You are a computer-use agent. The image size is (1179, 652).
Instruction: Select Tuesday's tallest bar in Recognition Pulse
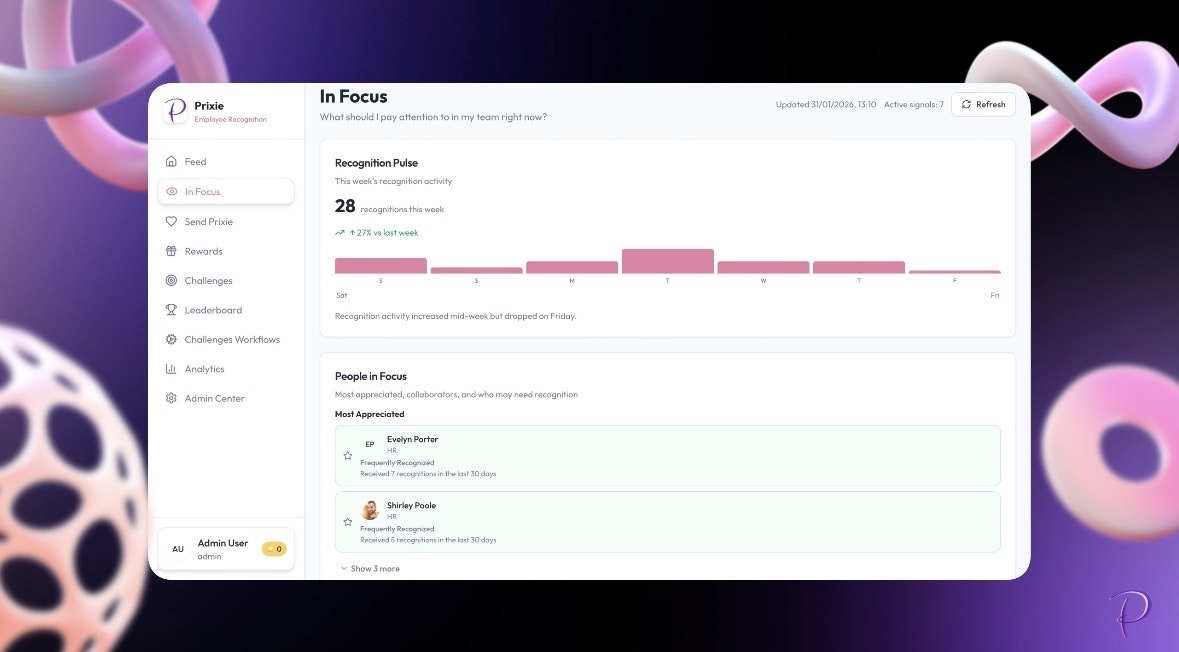tap(667, 260)
